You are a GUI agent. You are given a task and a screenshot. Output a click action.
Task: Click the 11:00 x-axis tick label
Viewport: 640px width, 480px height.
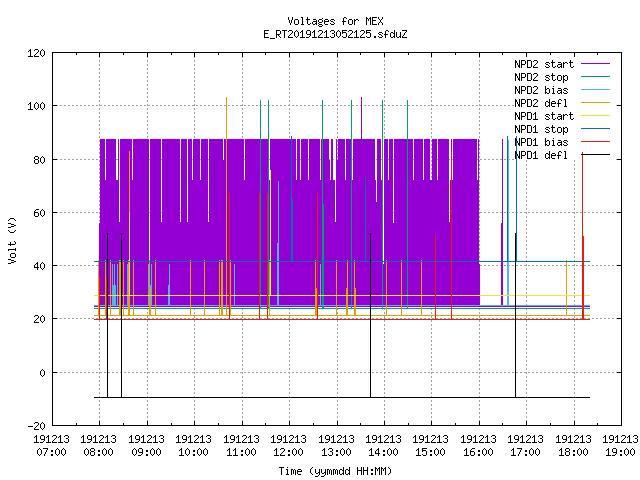[242, 452]
